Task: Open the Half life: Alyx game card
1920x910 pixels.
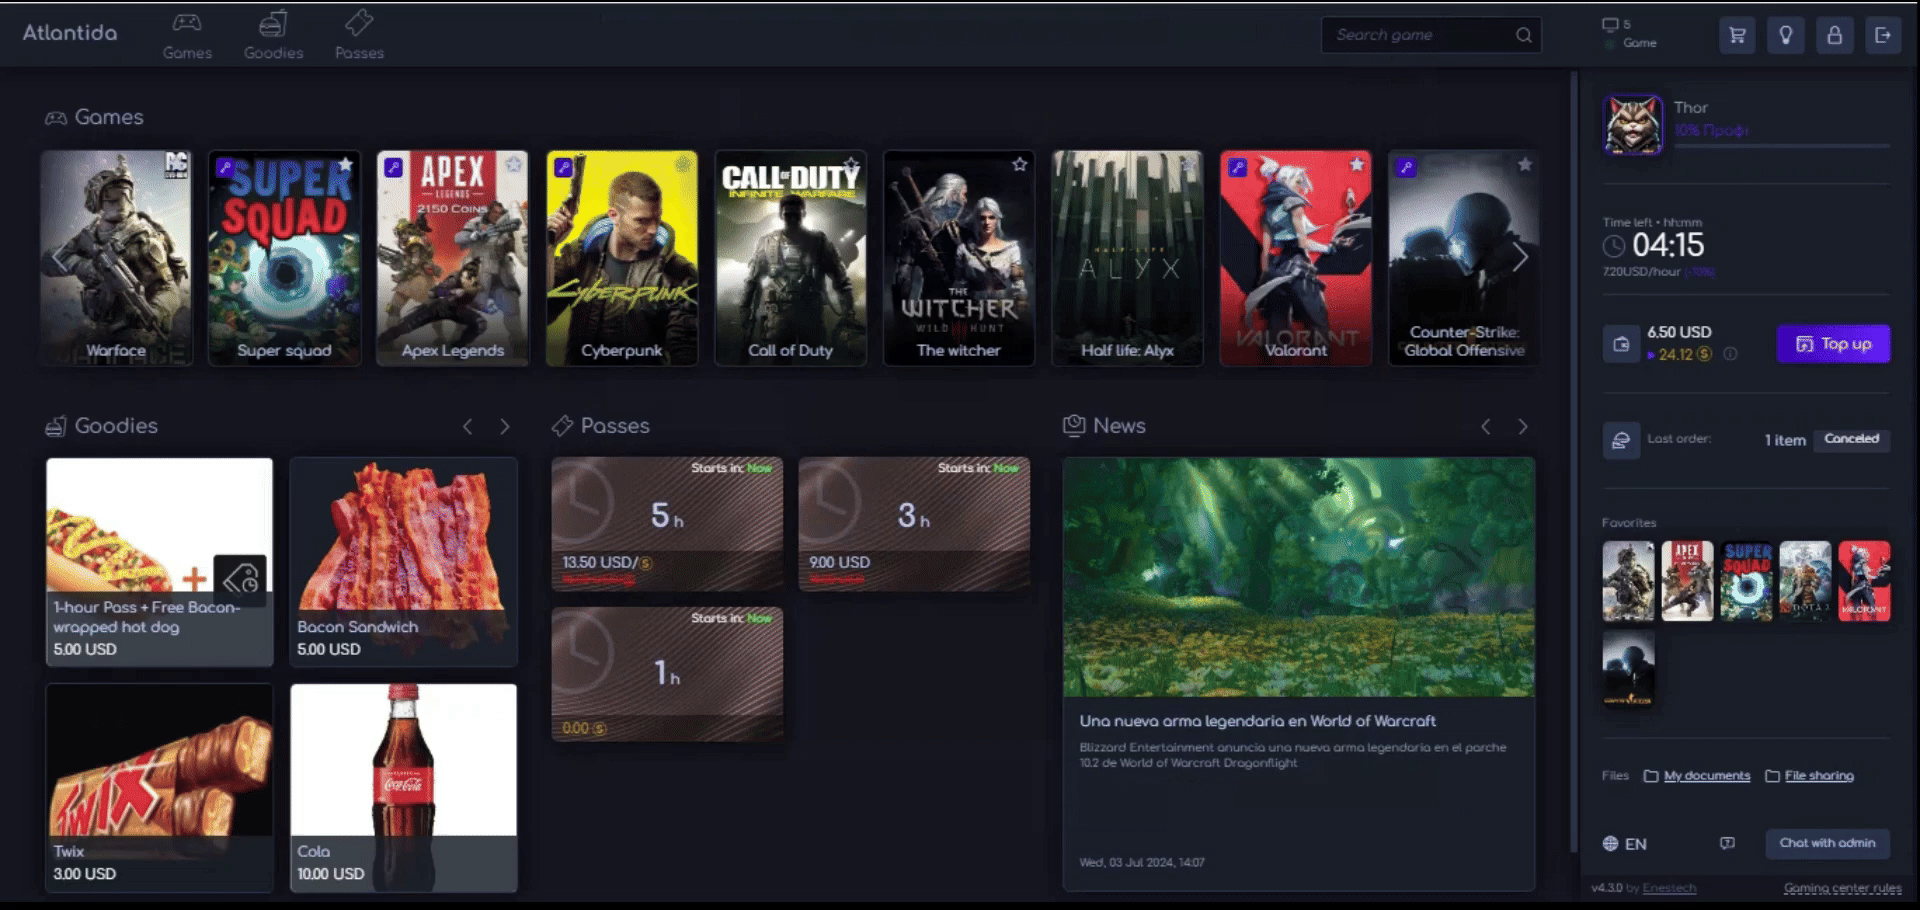Action: [1127, 258]
